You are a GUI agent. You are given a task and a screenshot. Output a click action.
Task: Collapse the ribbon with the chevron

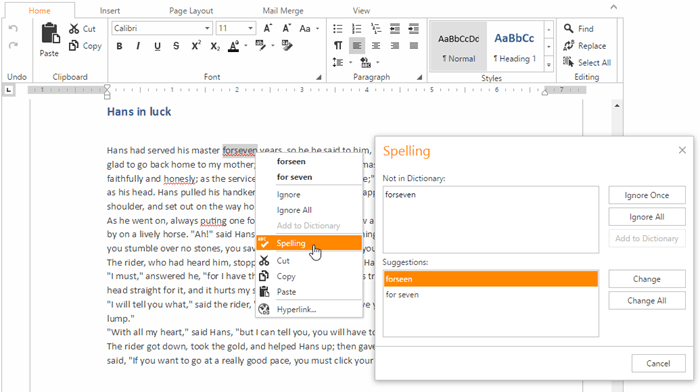614,7
